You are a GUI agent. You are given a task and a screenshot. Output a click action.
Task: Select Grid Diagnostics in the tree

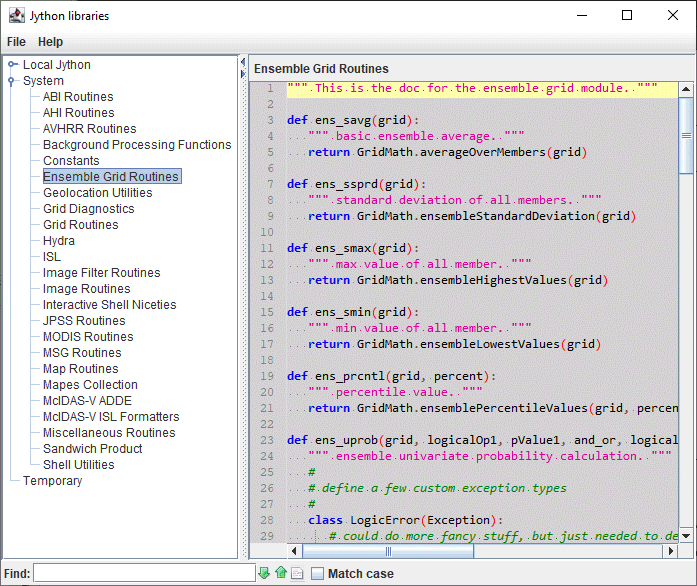pyautogui.click(x=88, y=209)
